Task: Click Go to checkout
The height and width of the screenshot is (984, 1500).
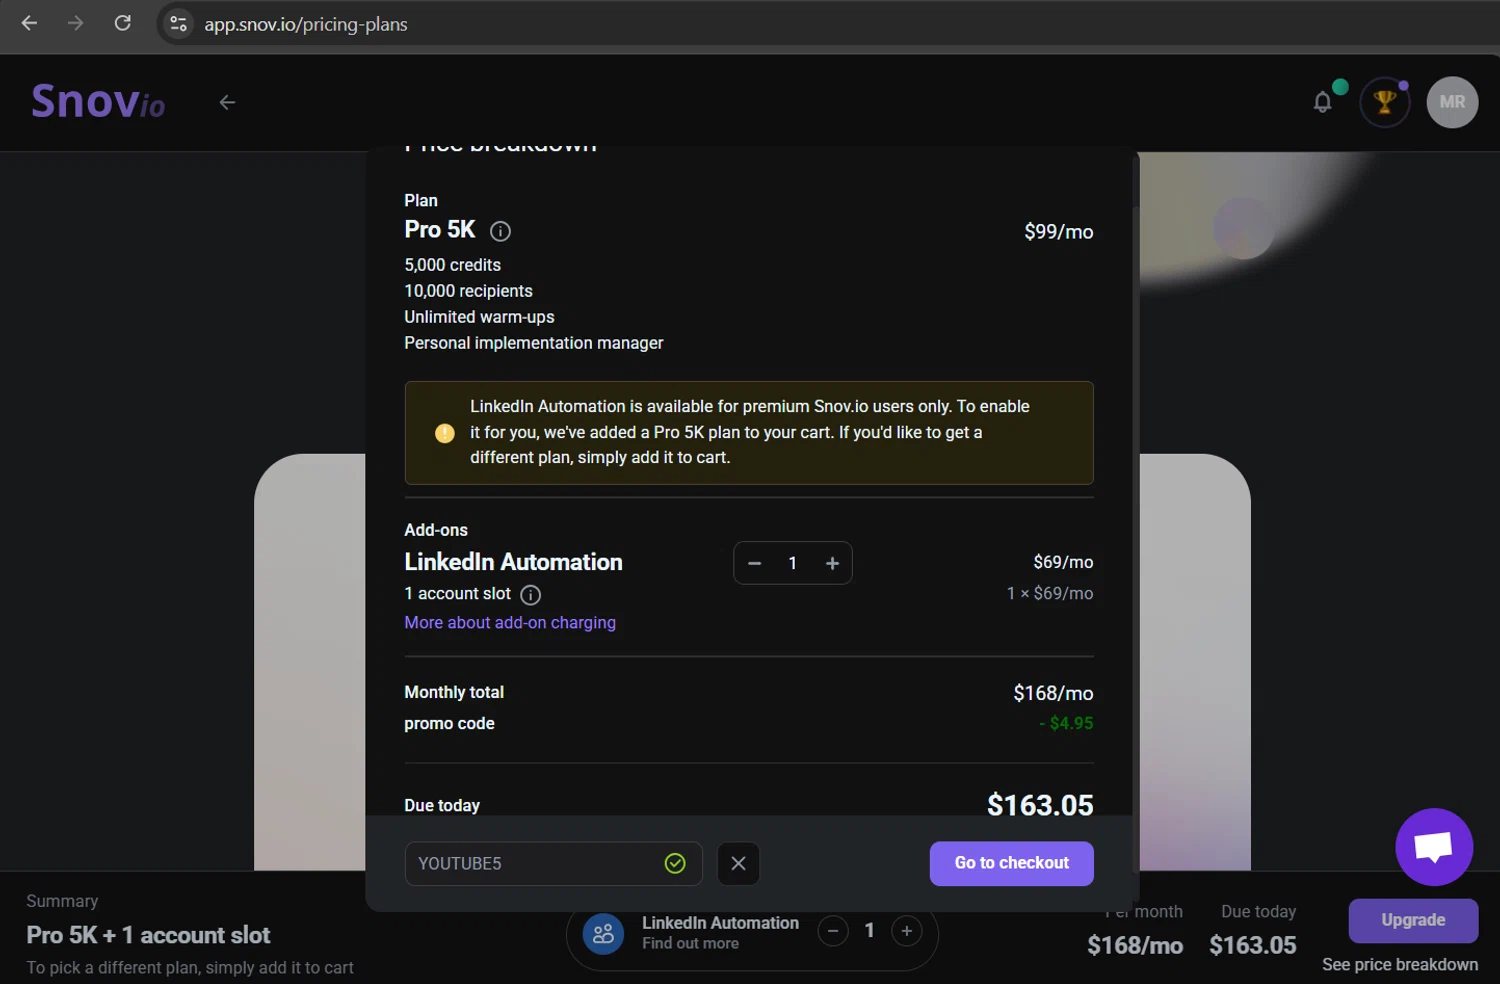Action: point(1011,863)
